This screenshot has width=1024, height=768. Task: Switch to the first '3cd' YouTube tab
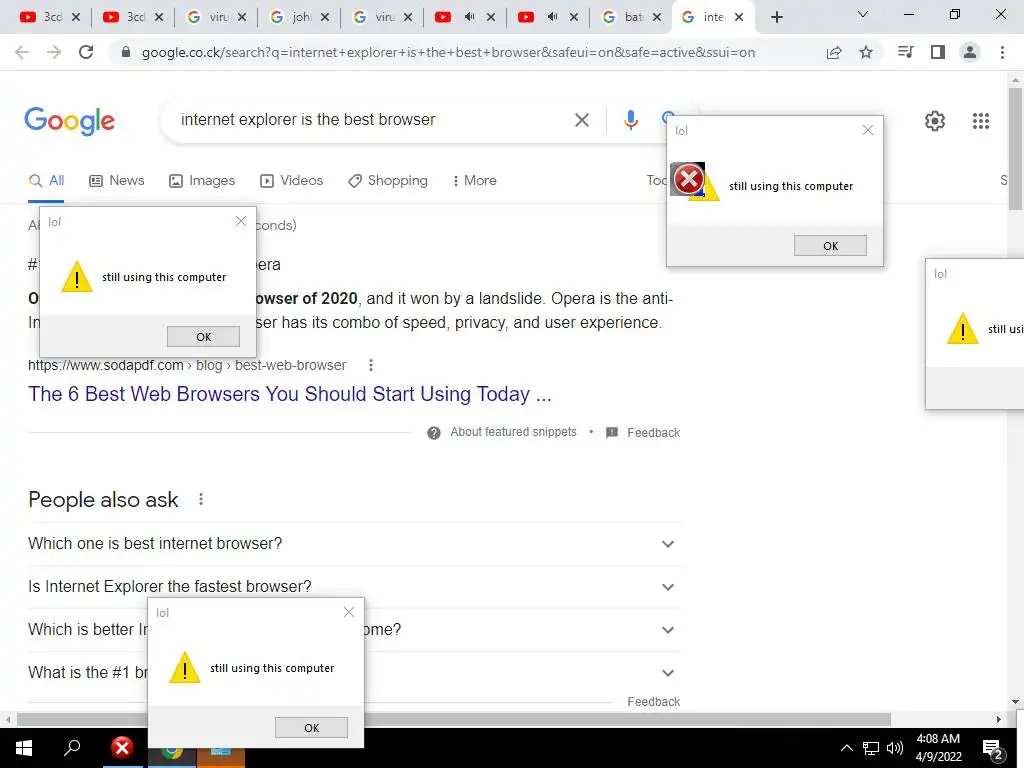coord(50,17)
